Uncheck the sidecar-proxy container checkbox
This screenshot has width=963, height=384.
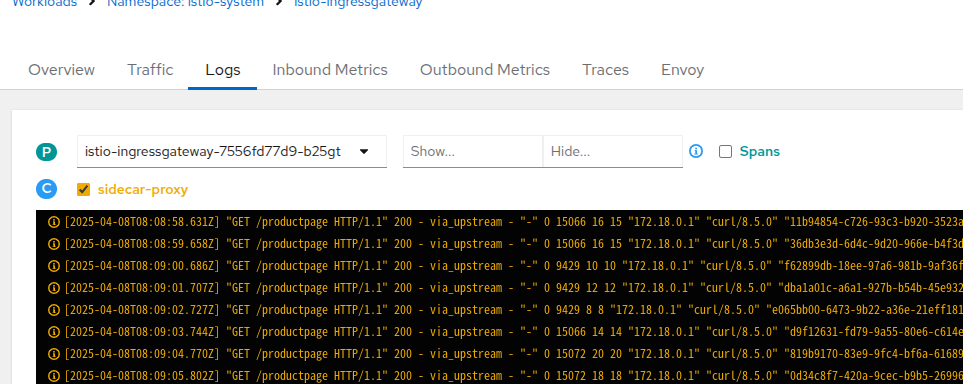(x=84, y=189)
